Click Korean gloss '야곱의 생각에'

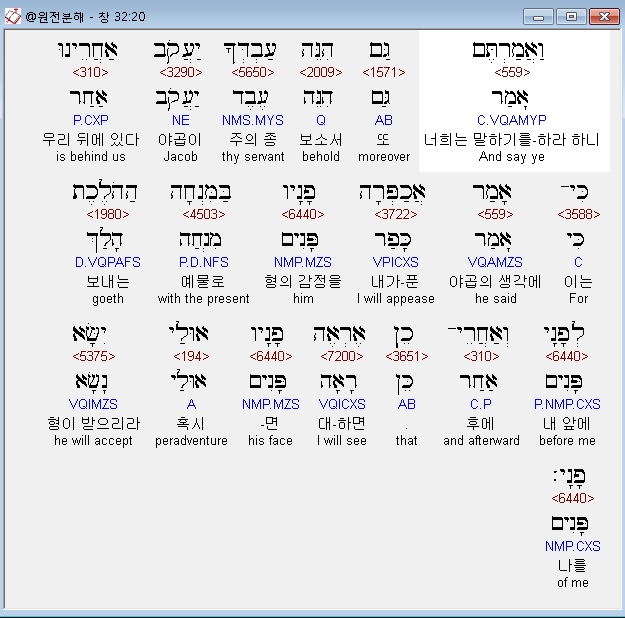pyautogui.click(x=495, y=282)
